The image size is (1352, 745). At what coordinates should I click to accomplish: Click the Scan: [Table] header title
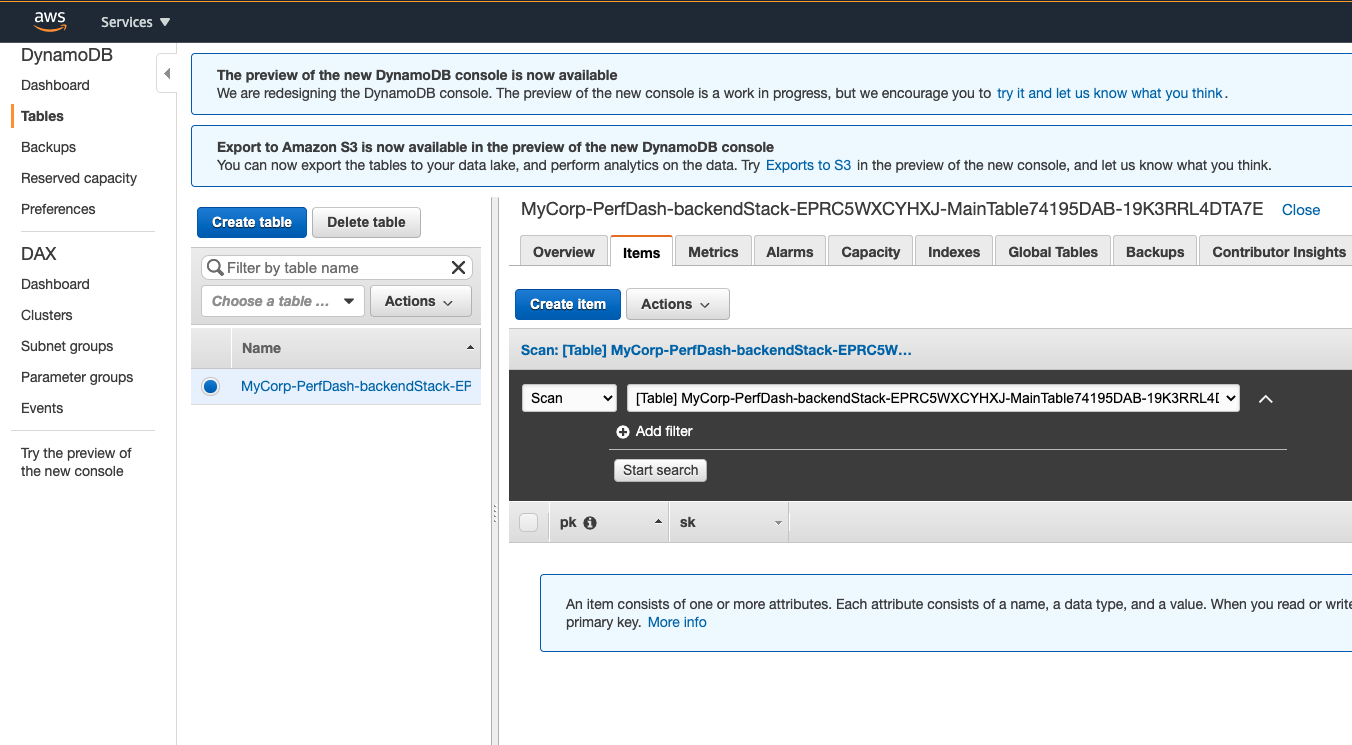(716, 350)
